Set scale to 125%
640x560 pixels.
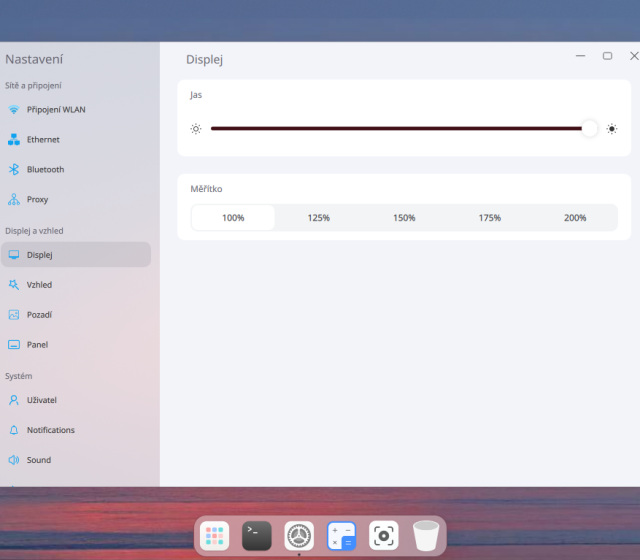(x=319, y=218)
